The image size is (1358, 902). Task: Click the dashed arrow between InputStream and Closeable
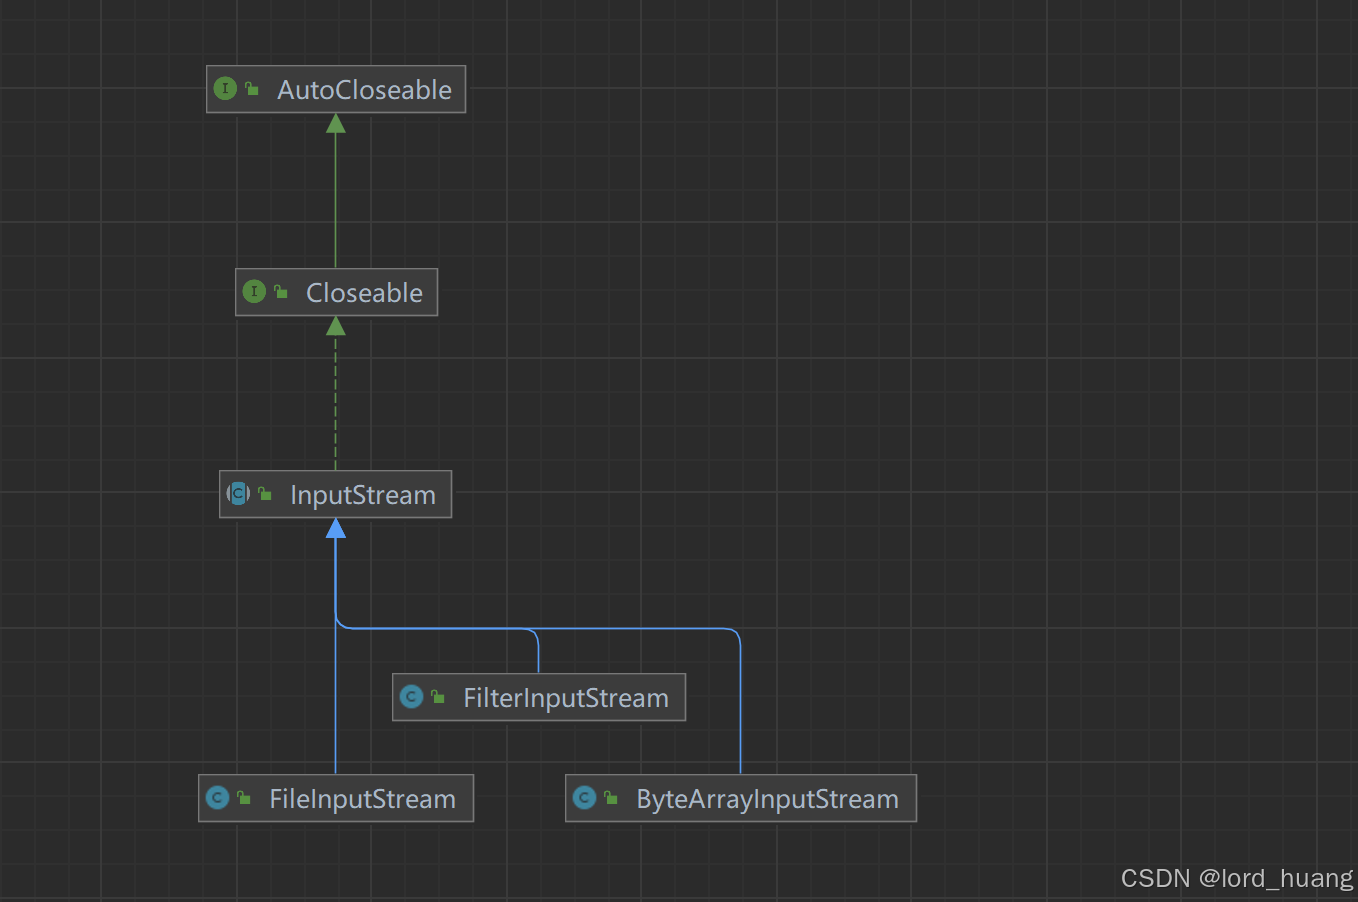pyautogui.click(x=336, y=400)
